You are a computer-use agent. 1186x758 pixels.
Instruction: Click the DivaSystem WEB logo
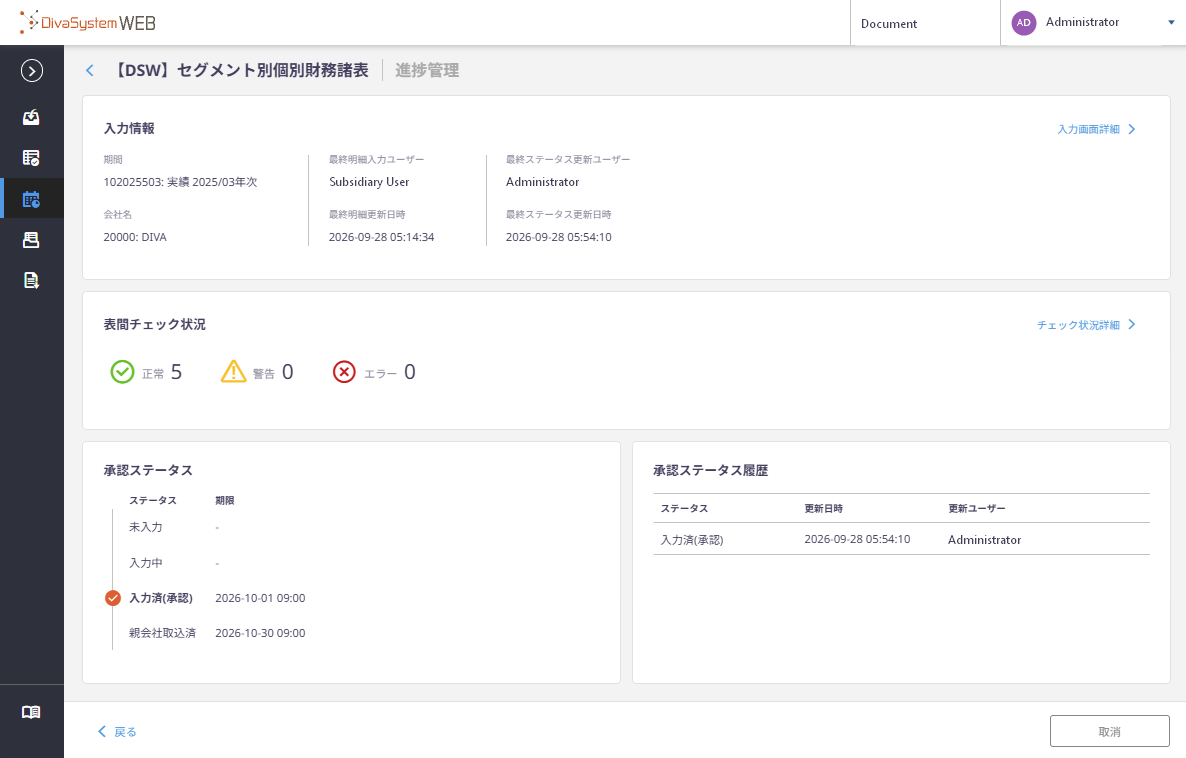(88, 23)
